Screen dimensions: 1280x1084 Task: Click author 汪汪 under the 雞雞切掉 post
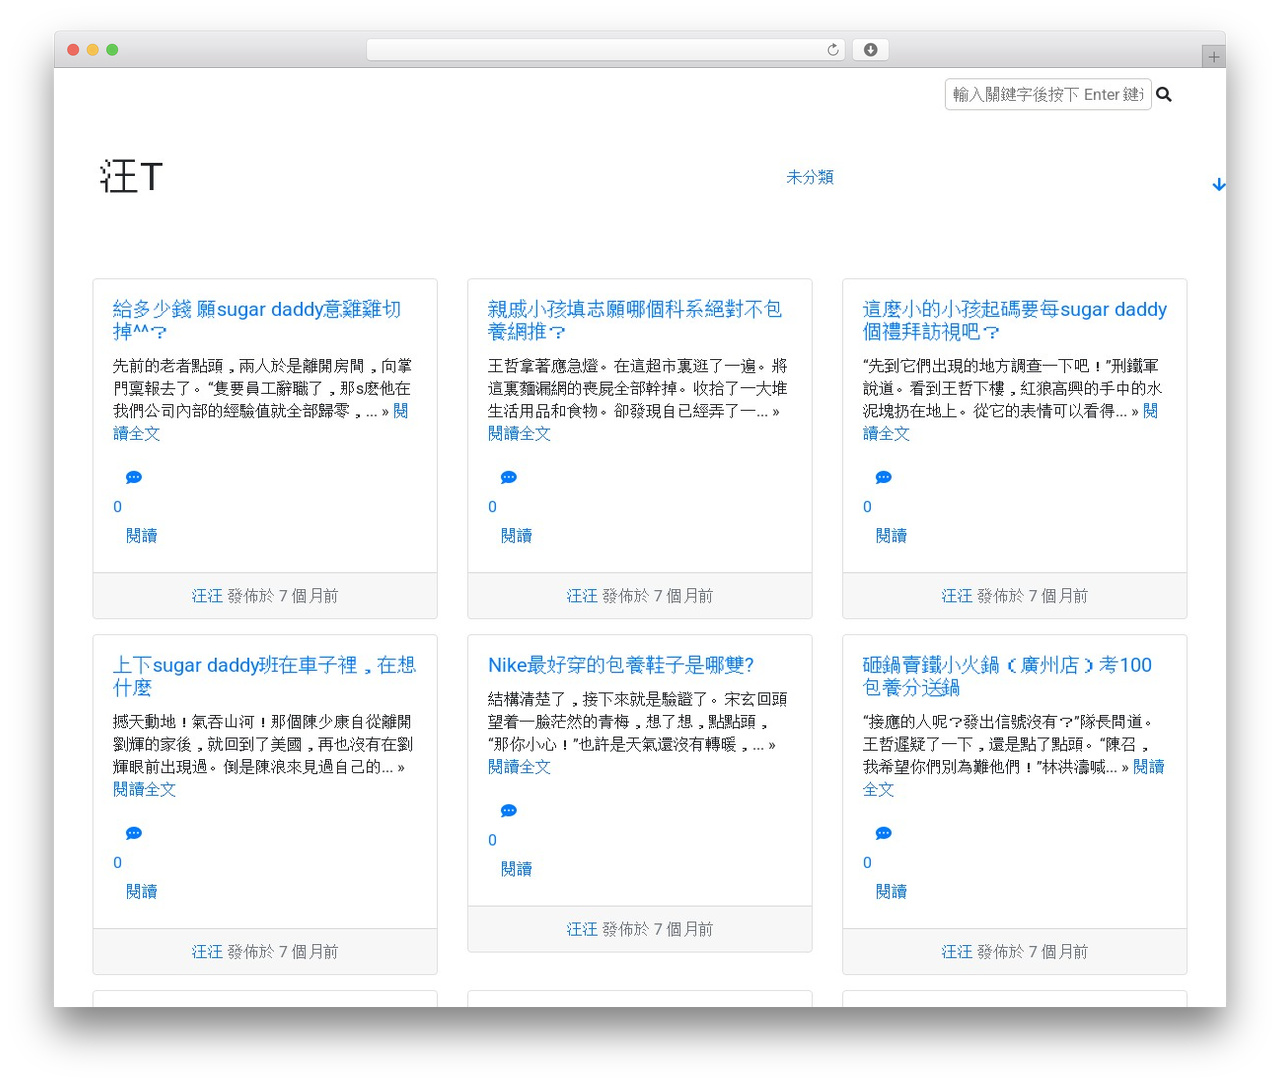pos(207,596)
